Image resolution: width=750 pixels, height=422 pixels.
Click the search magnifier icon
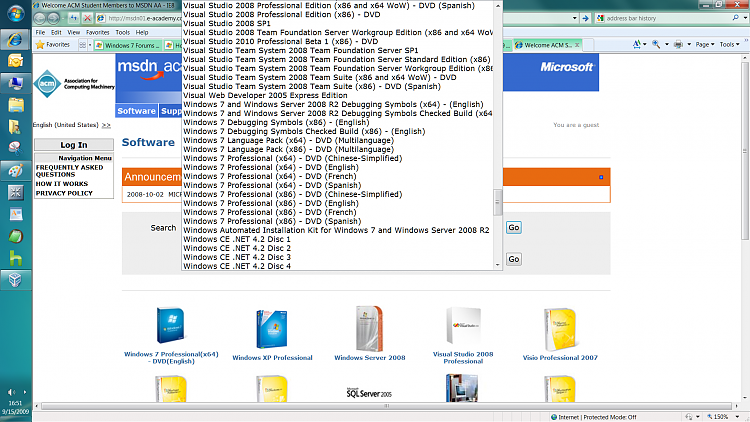[735, 18]
